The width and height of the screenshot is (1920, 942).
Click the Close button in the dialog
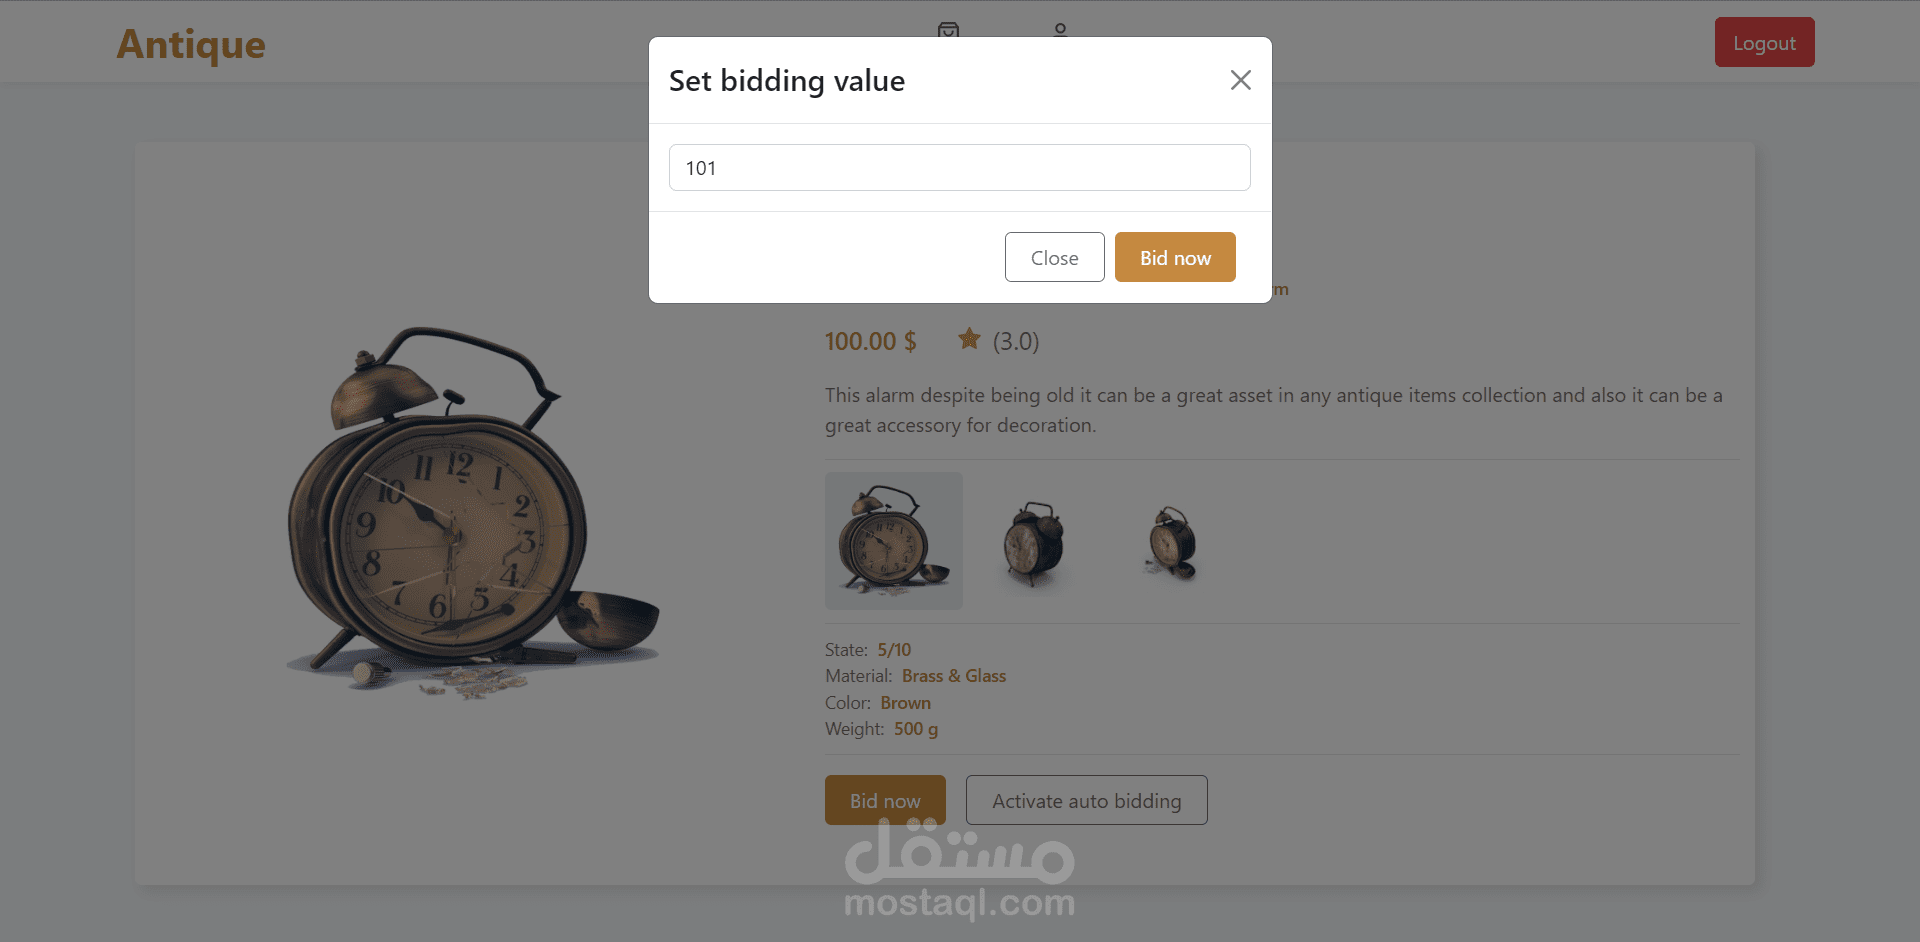point(1054,257)
